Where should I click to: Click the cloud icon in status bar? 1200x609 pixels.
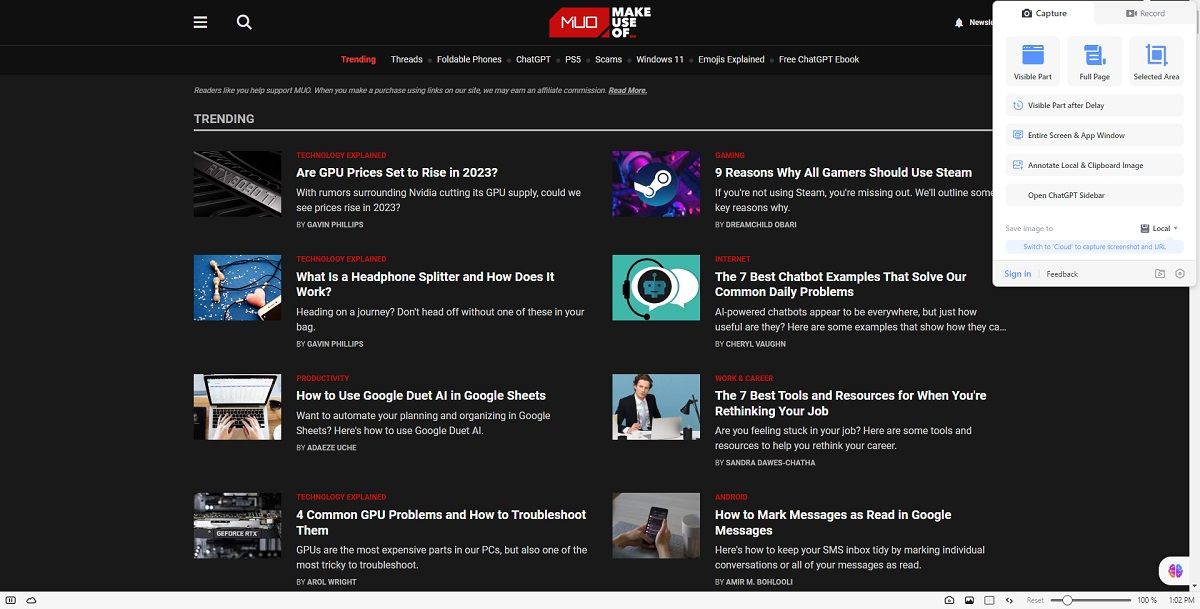click(31, 600)
